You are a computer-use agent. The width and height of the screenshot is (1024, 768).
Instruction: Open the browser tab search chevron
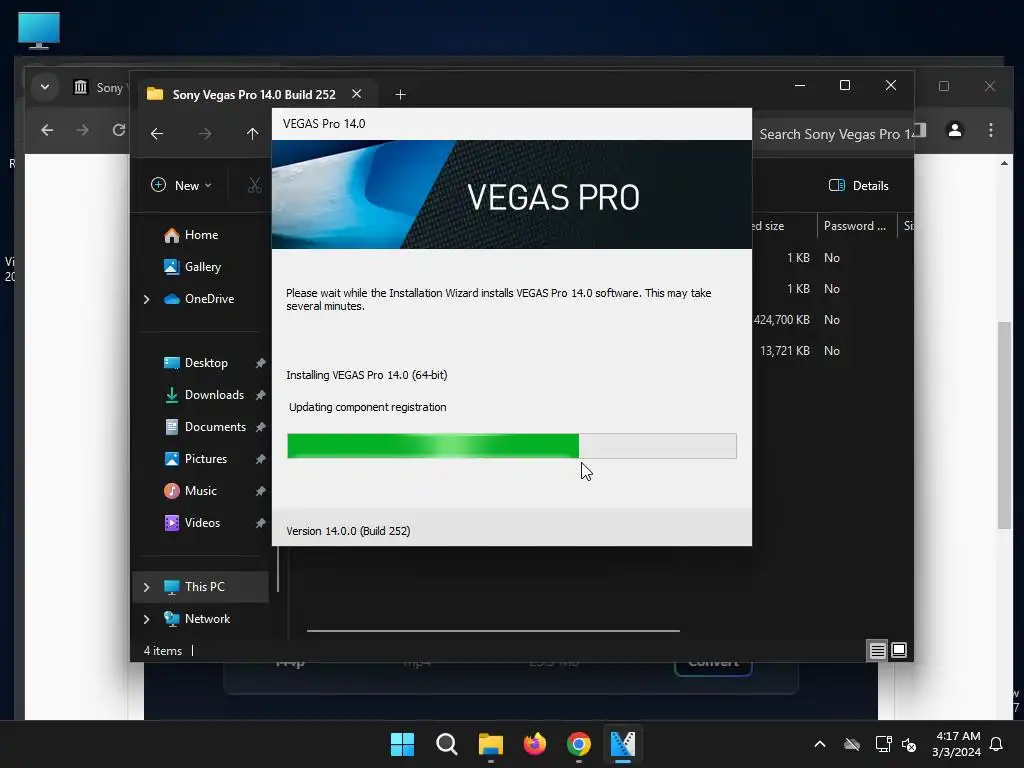click(x=45, y=87)
